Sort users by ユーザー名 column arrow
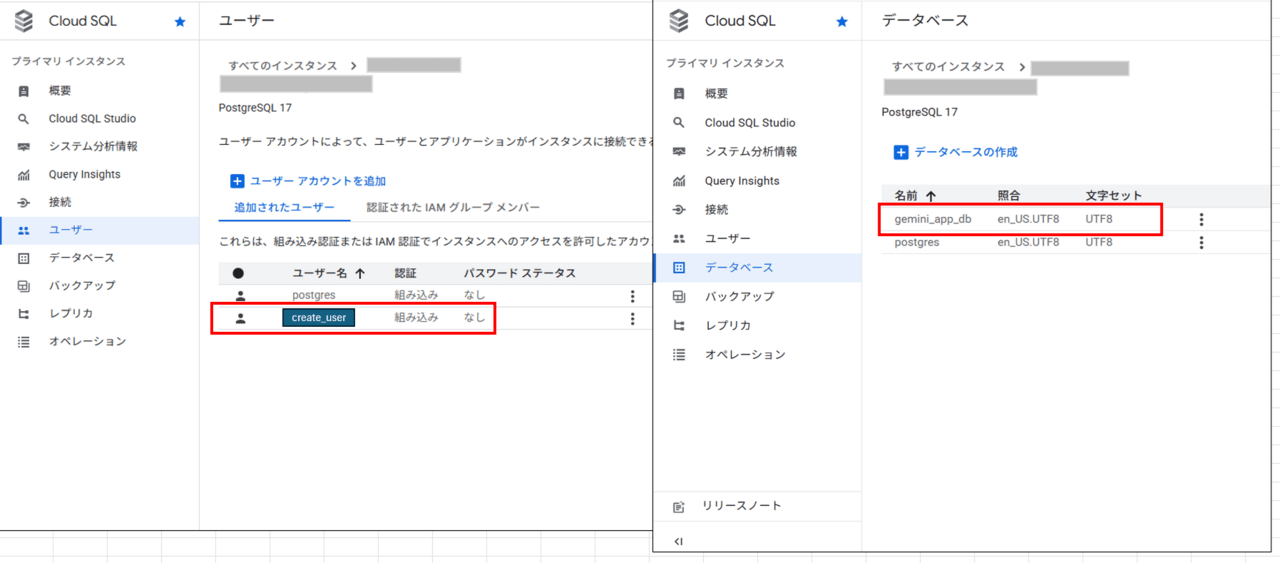 pyautogui.click(x=360, y=273)
